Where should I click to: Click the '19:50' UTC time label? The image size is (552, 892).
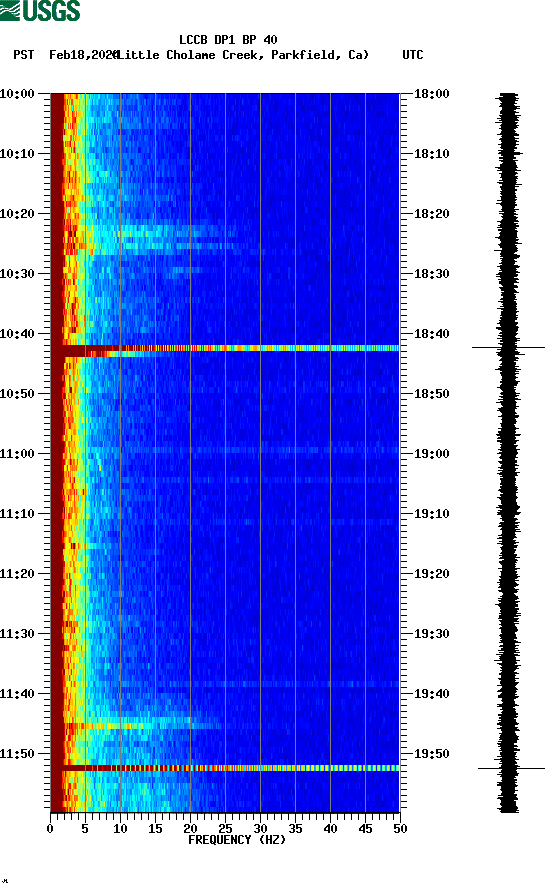point(432,754)
